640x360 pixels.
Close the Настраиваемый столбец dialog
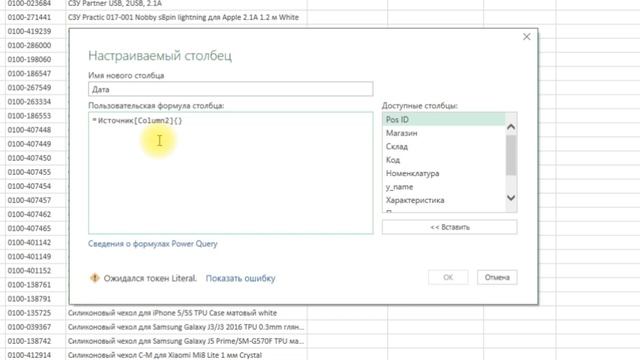pos(527,37)
